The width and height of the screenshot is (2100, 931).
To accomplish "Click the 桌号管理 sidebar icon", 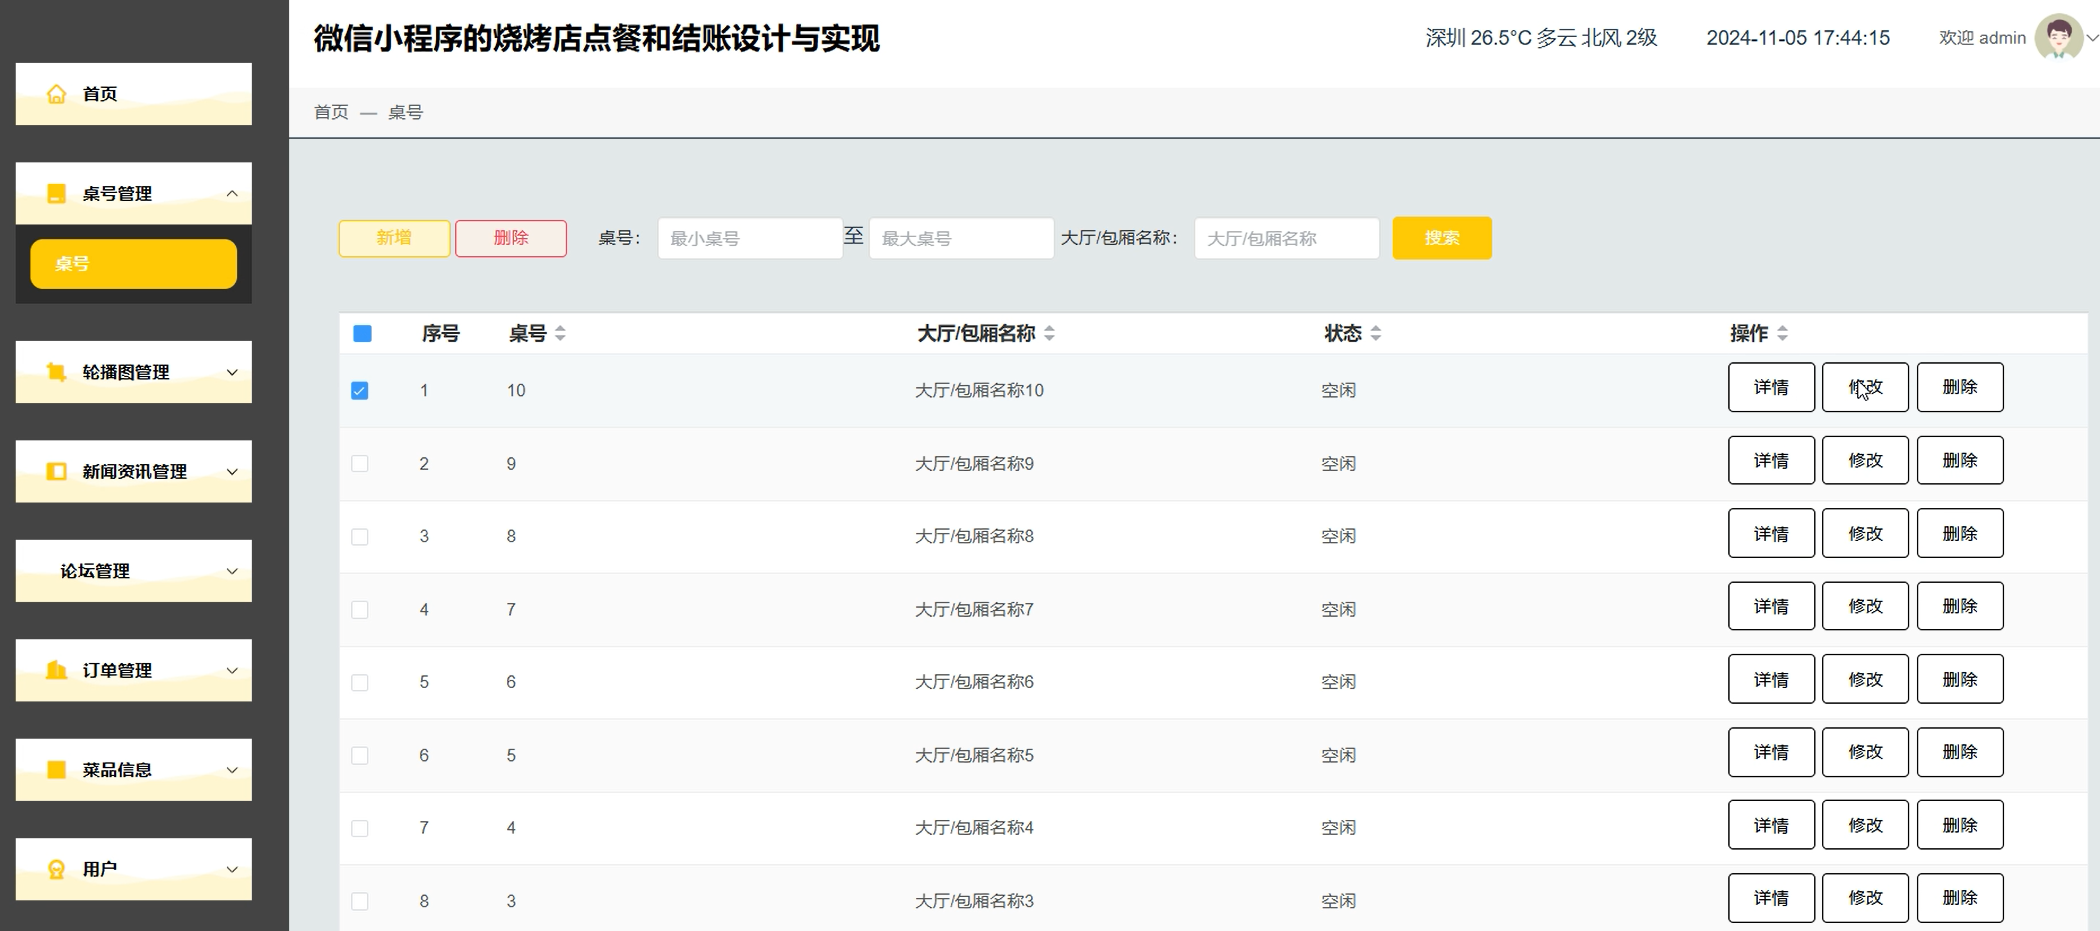I will click(x=57, y=193).
